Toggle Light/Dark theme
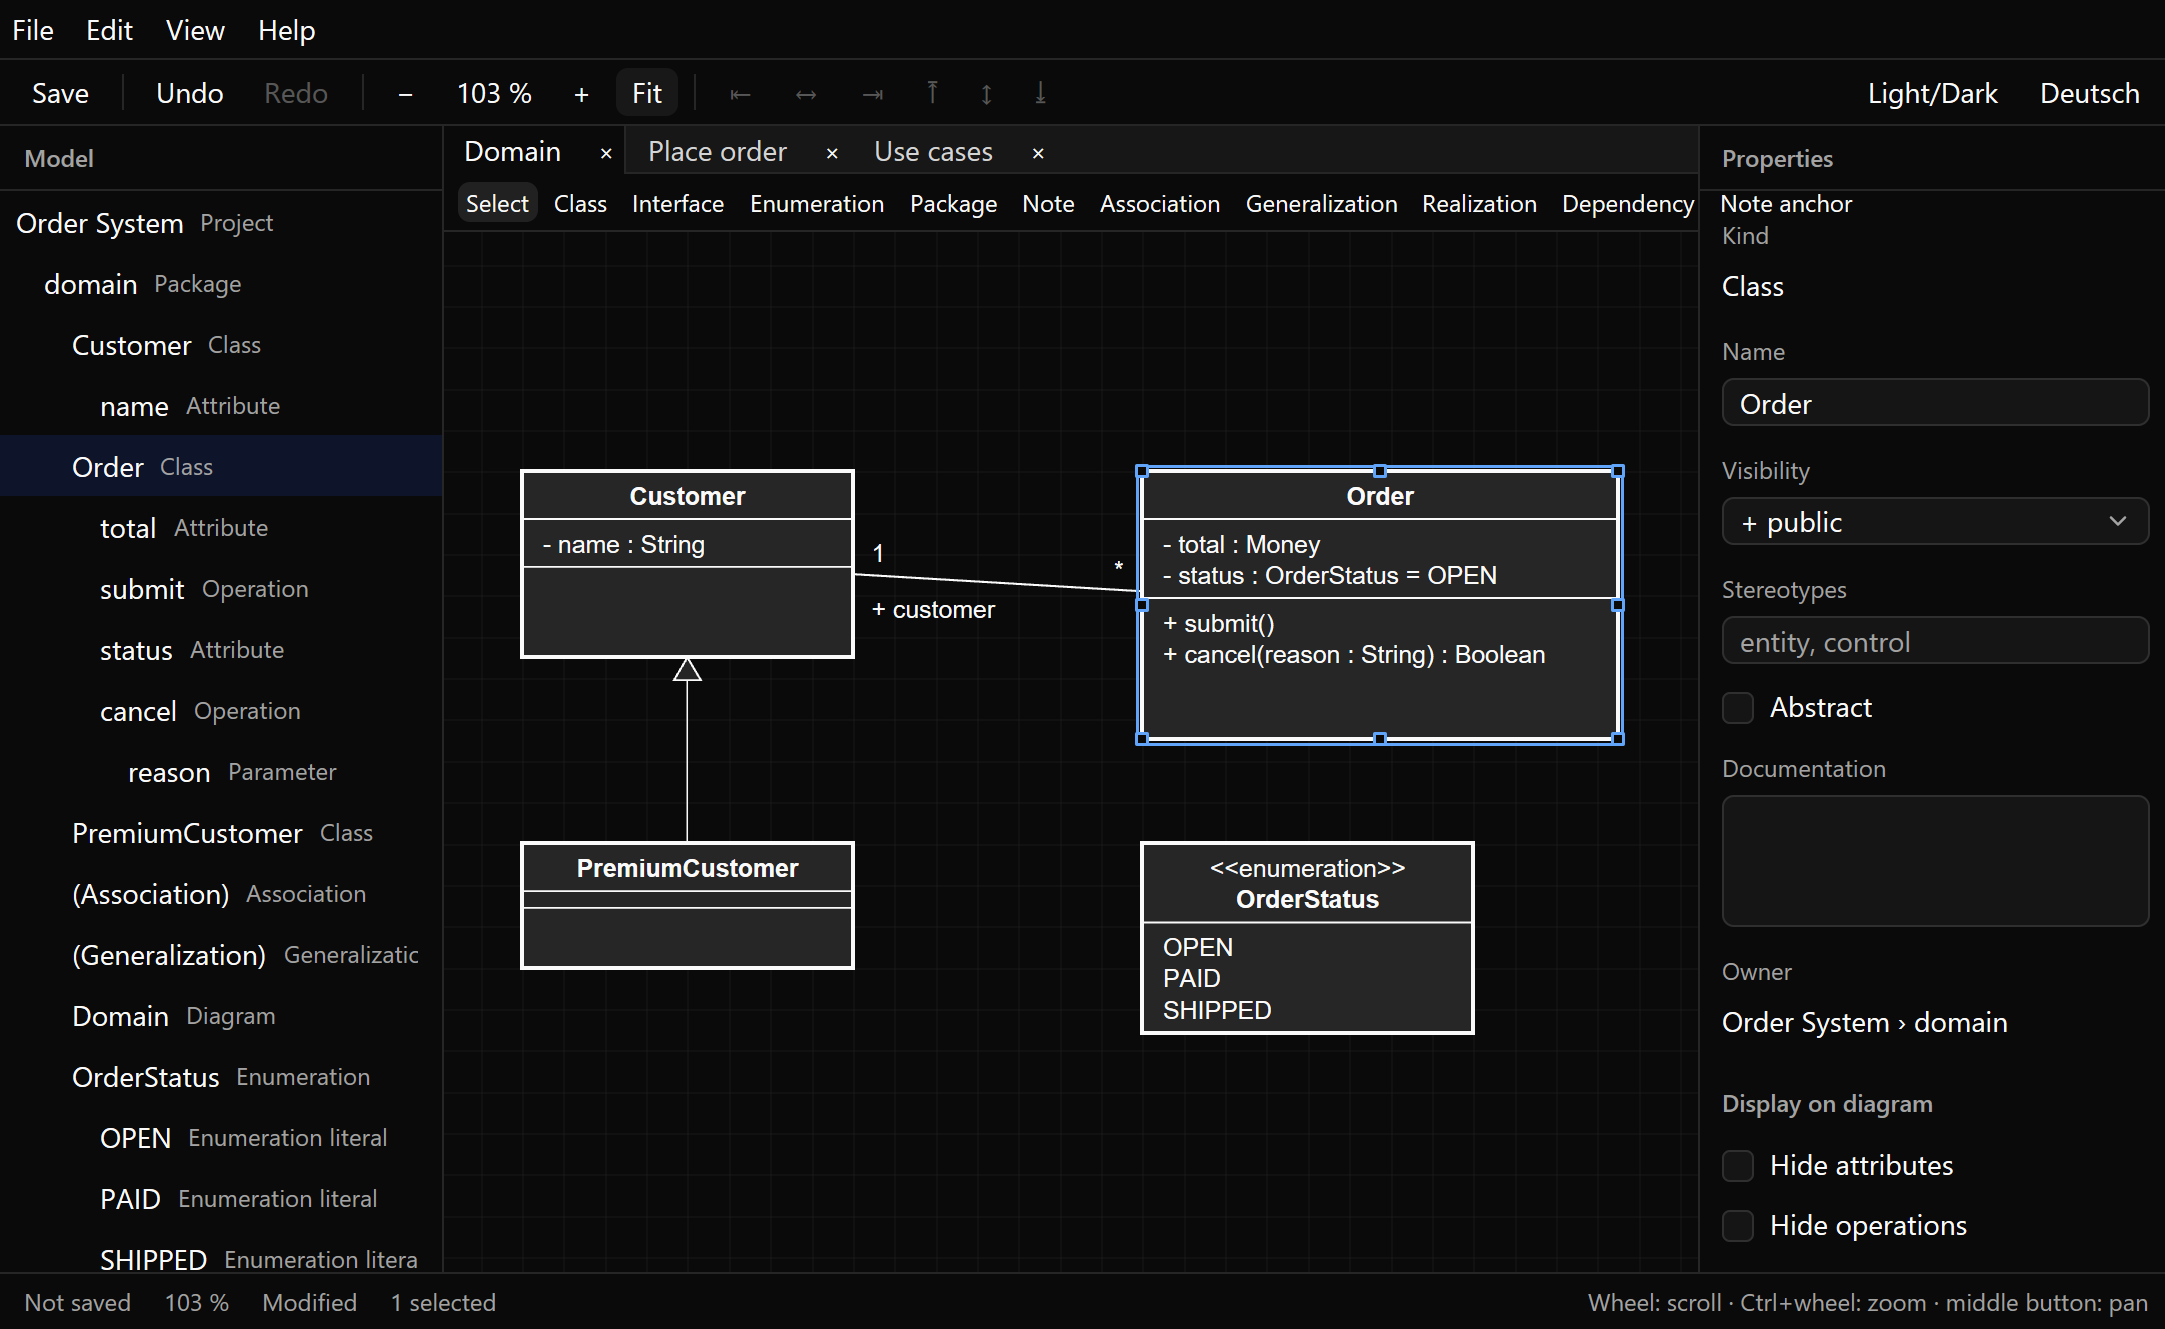The height and width of the screenshot is (1329, 2165). [x=1932, y=94]
